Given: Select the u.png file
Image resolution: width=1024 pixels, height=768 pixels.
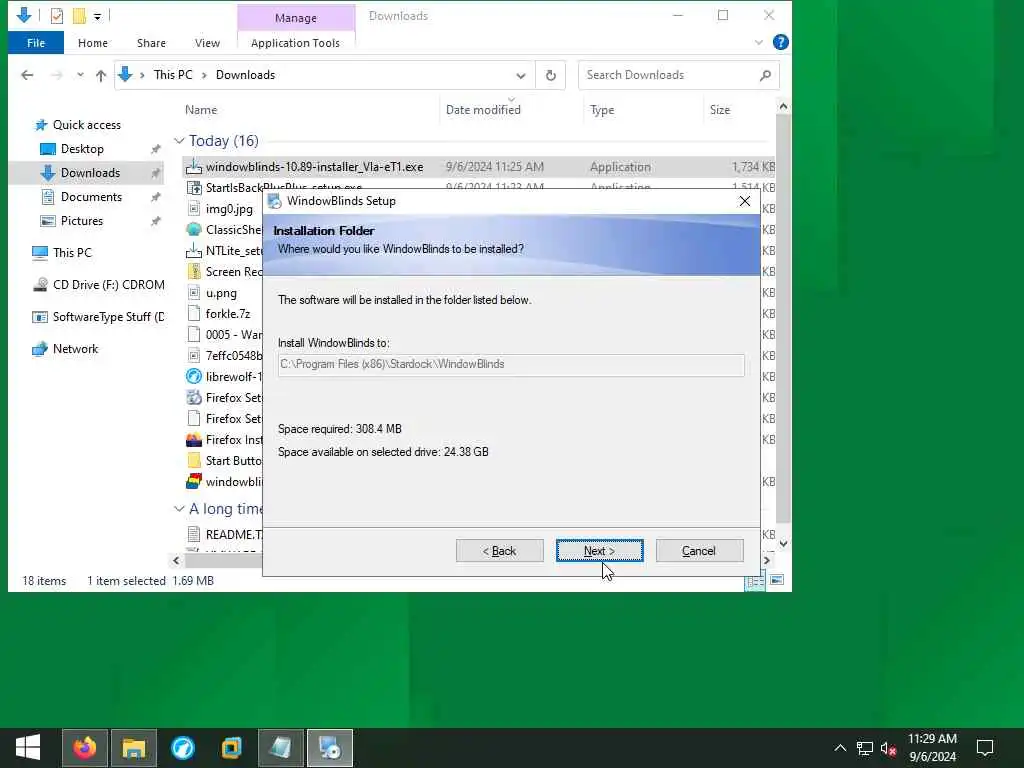Looking at the screenshot, I should 221,293.
